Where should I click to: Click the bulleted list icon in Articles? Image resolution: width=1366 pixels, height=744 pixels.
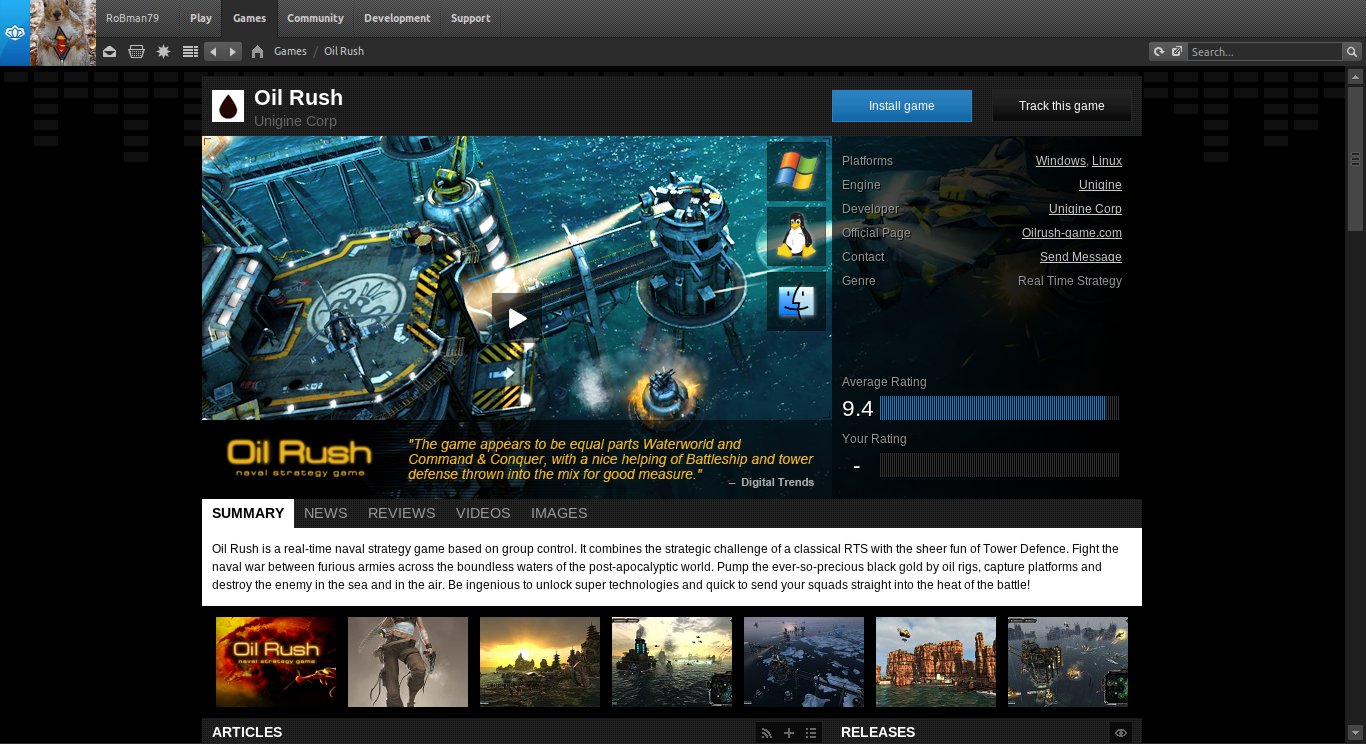pyautogui.click(x=811, y=733)
